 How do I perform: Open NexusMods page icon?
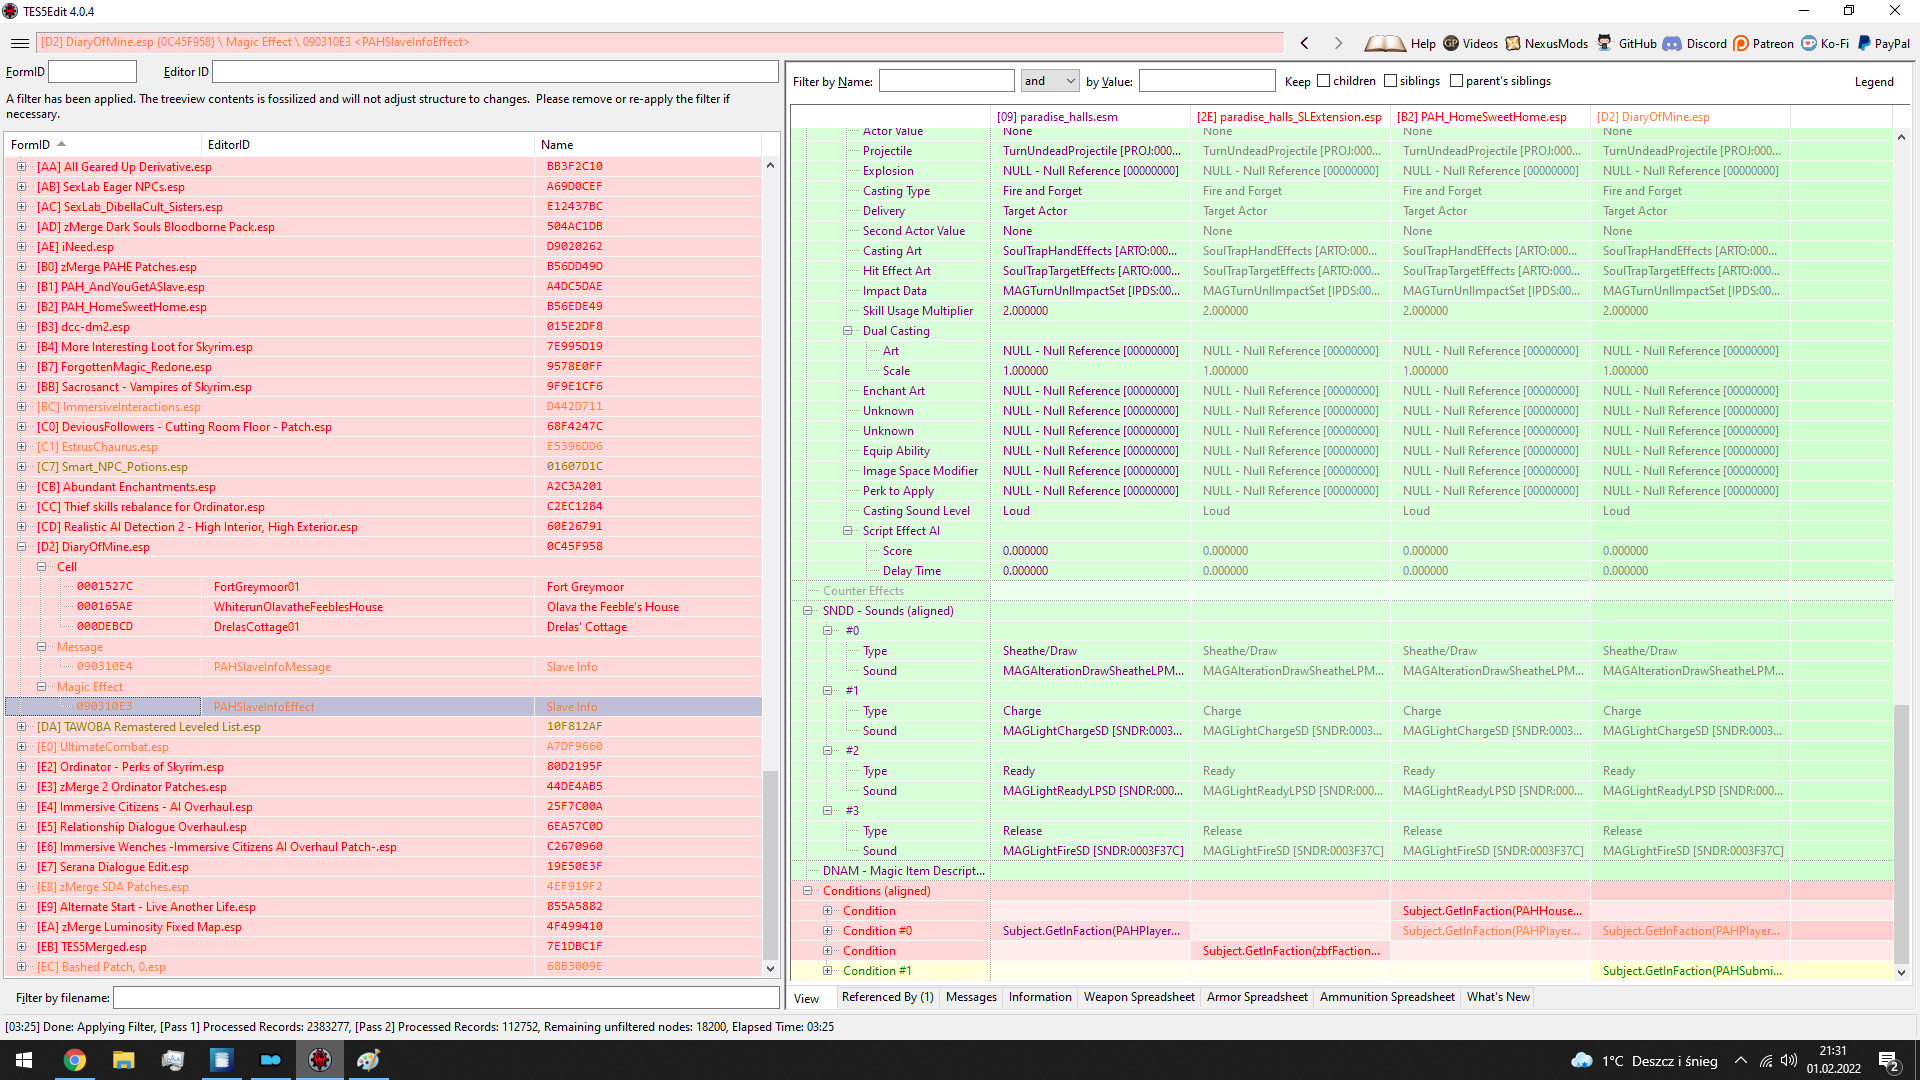click(x=1513, y=43)
